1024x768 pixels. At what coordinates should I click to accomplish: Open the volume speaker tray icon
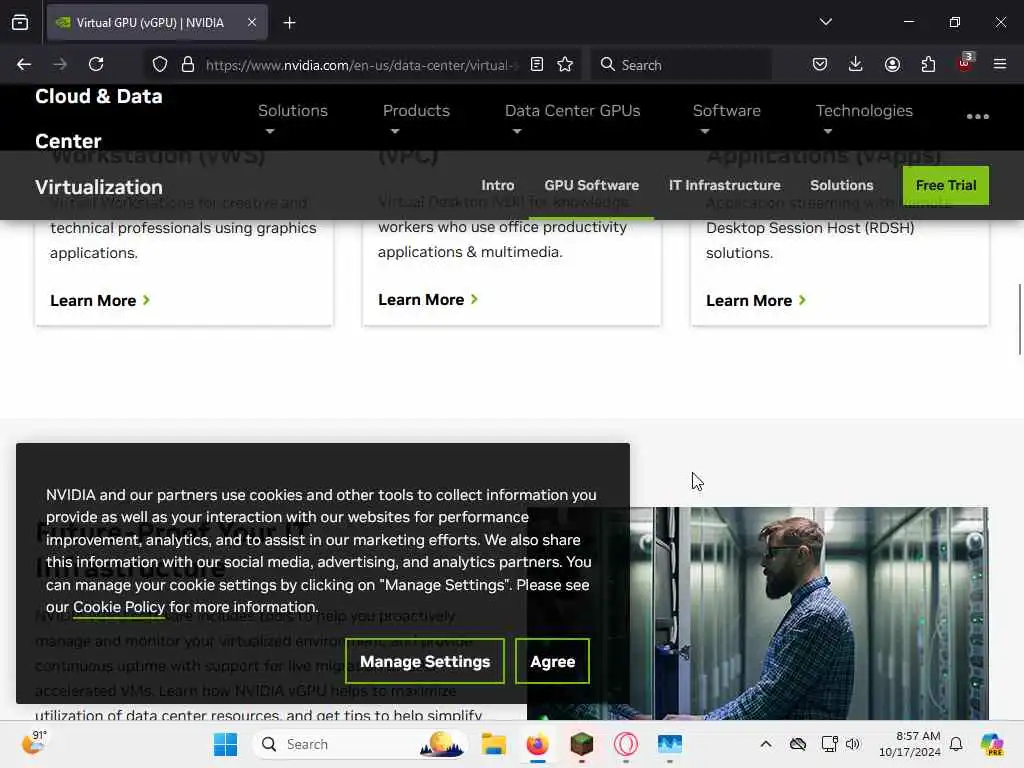tap(853, 744)
